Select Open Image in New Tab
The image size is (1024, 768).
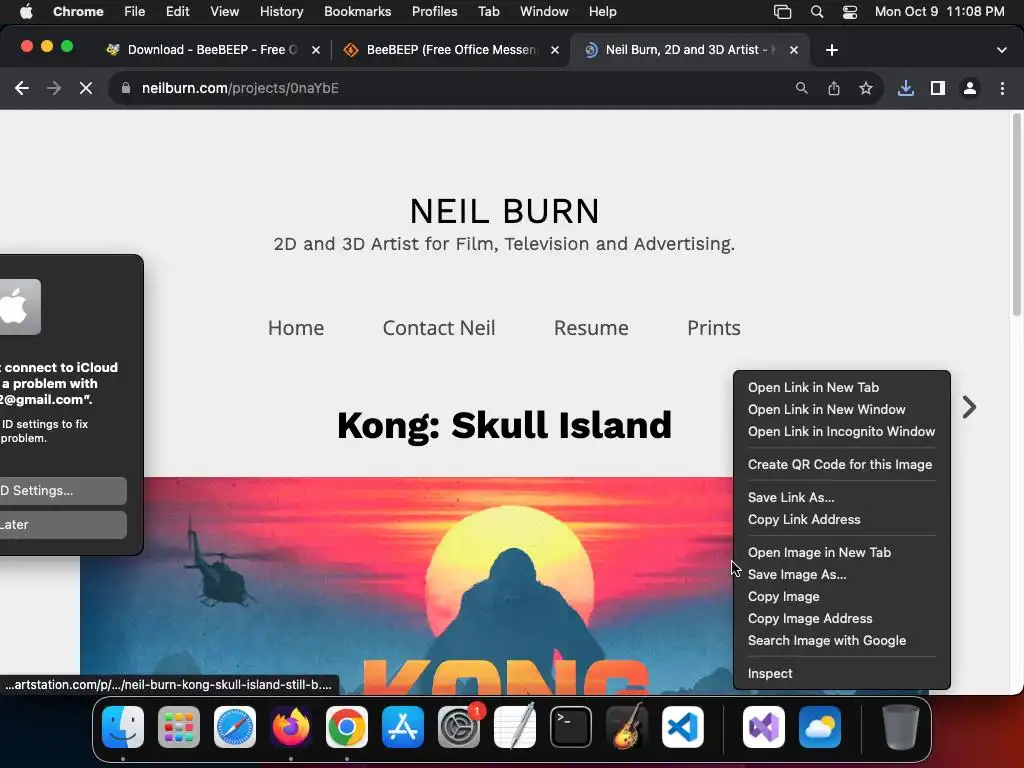[x=842, y=552]
